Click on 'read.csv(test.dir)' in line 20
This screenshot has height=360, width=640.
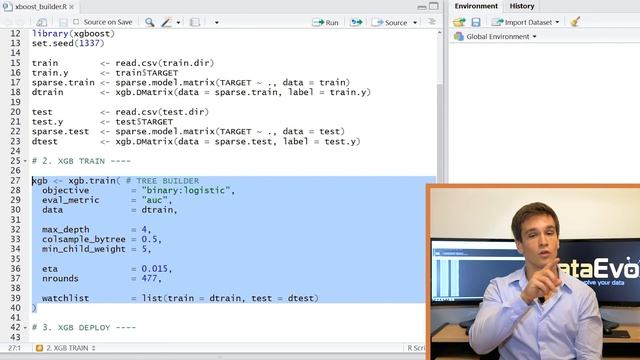162,112
